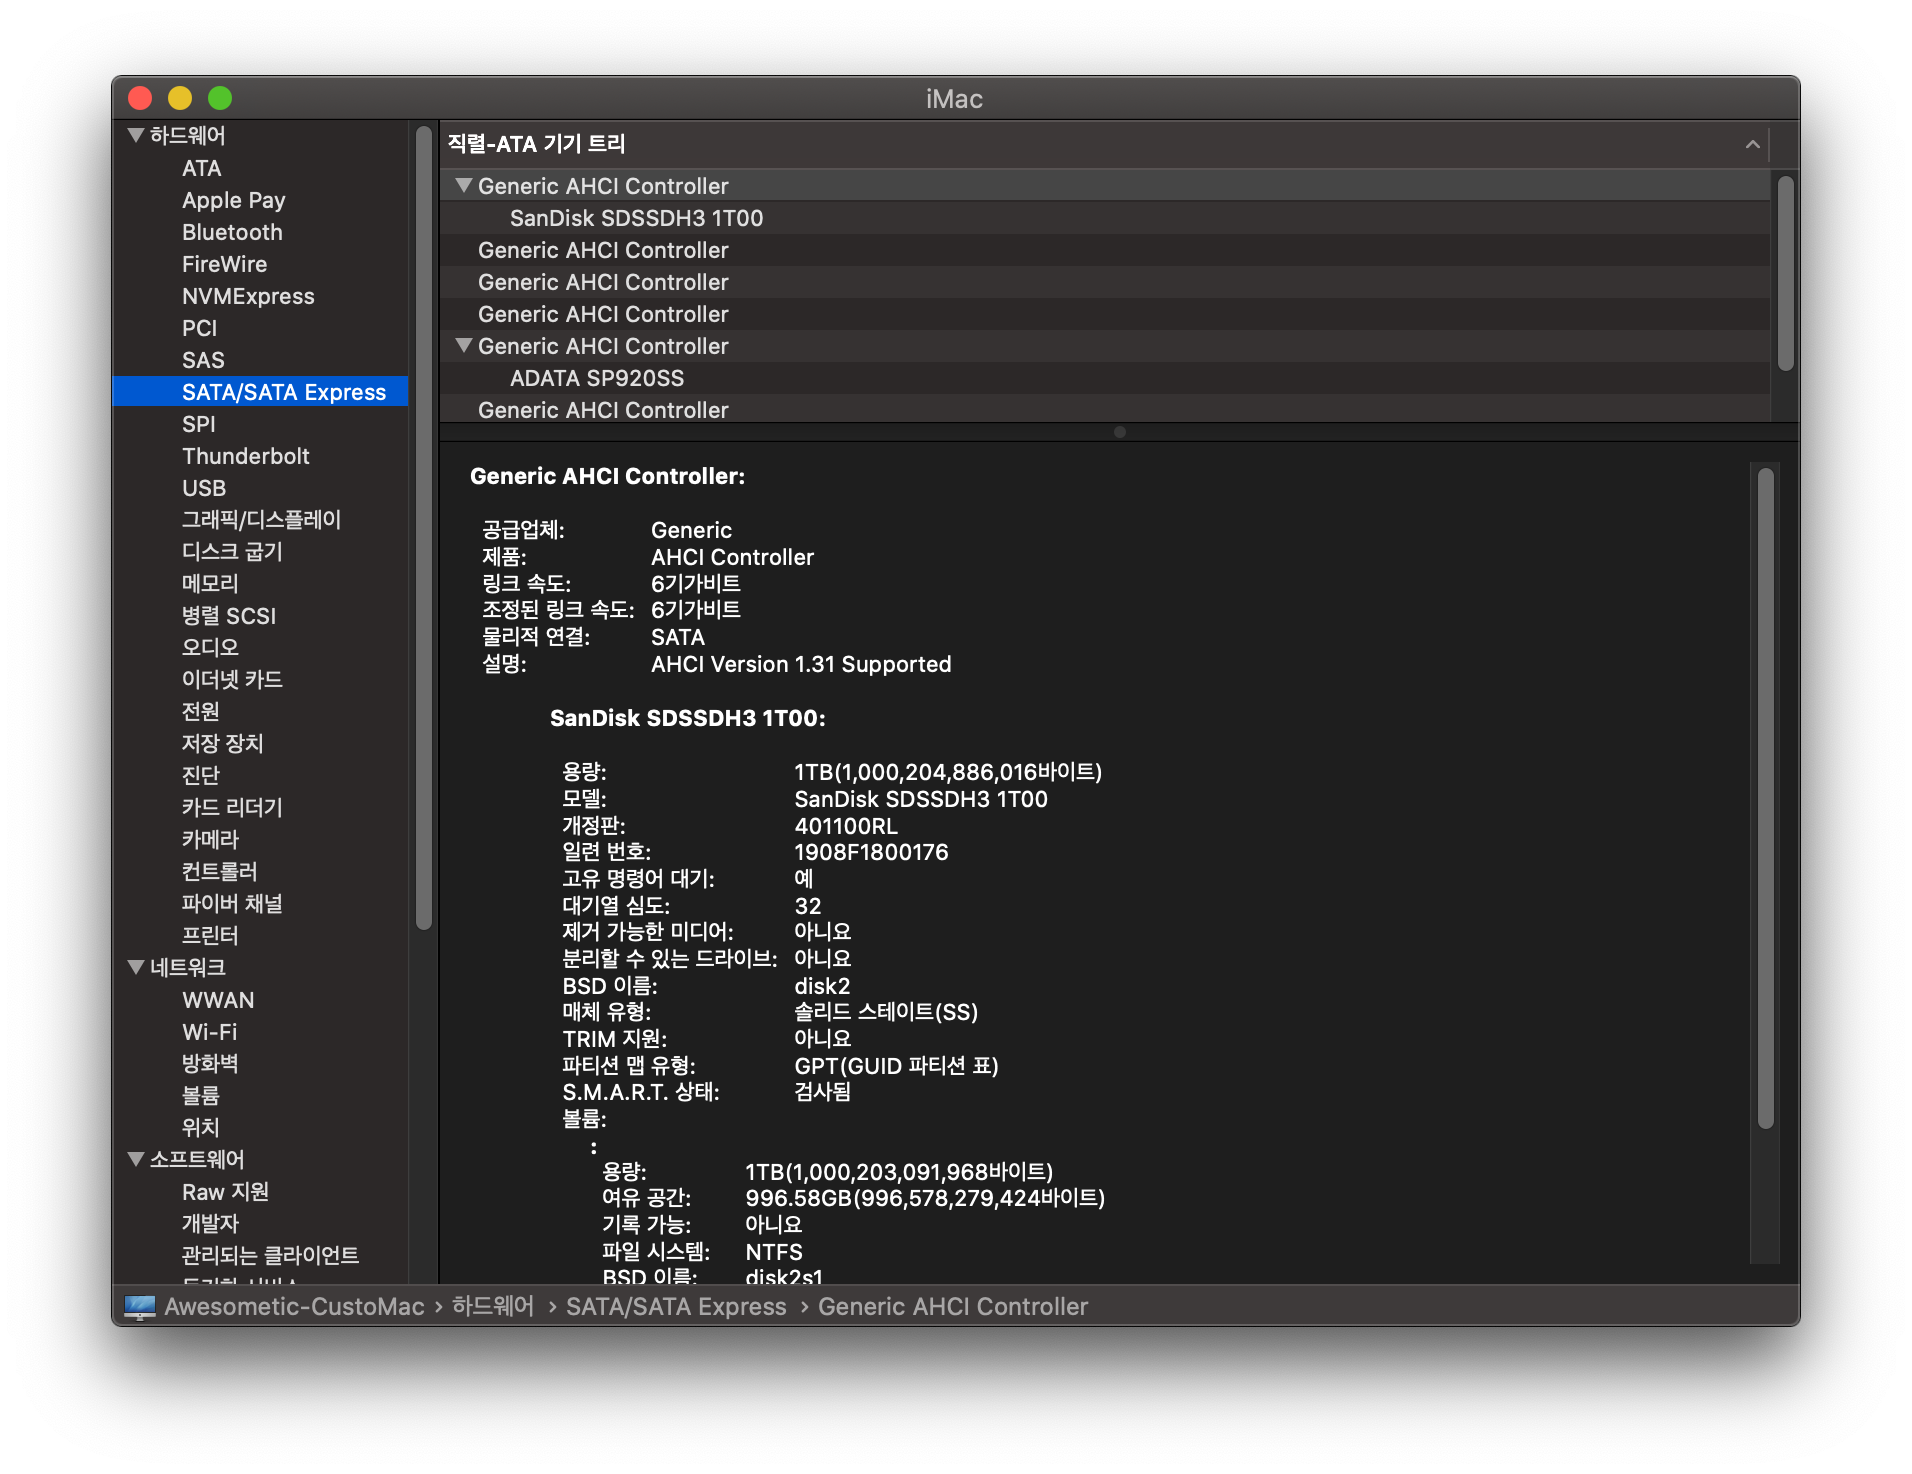Select Thunderbolt in the sidebar
Image resolution: width=1912 pixels, height=1474 pixels.
[246, 456]
